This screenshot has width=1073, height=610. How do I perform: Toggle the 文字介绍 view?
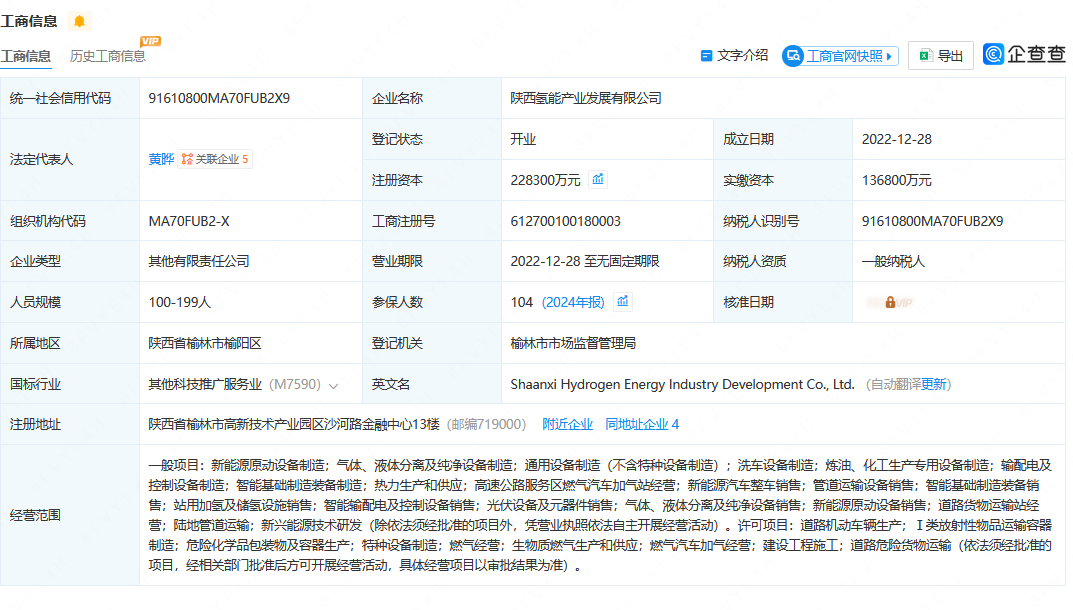[x=735, y=56]
